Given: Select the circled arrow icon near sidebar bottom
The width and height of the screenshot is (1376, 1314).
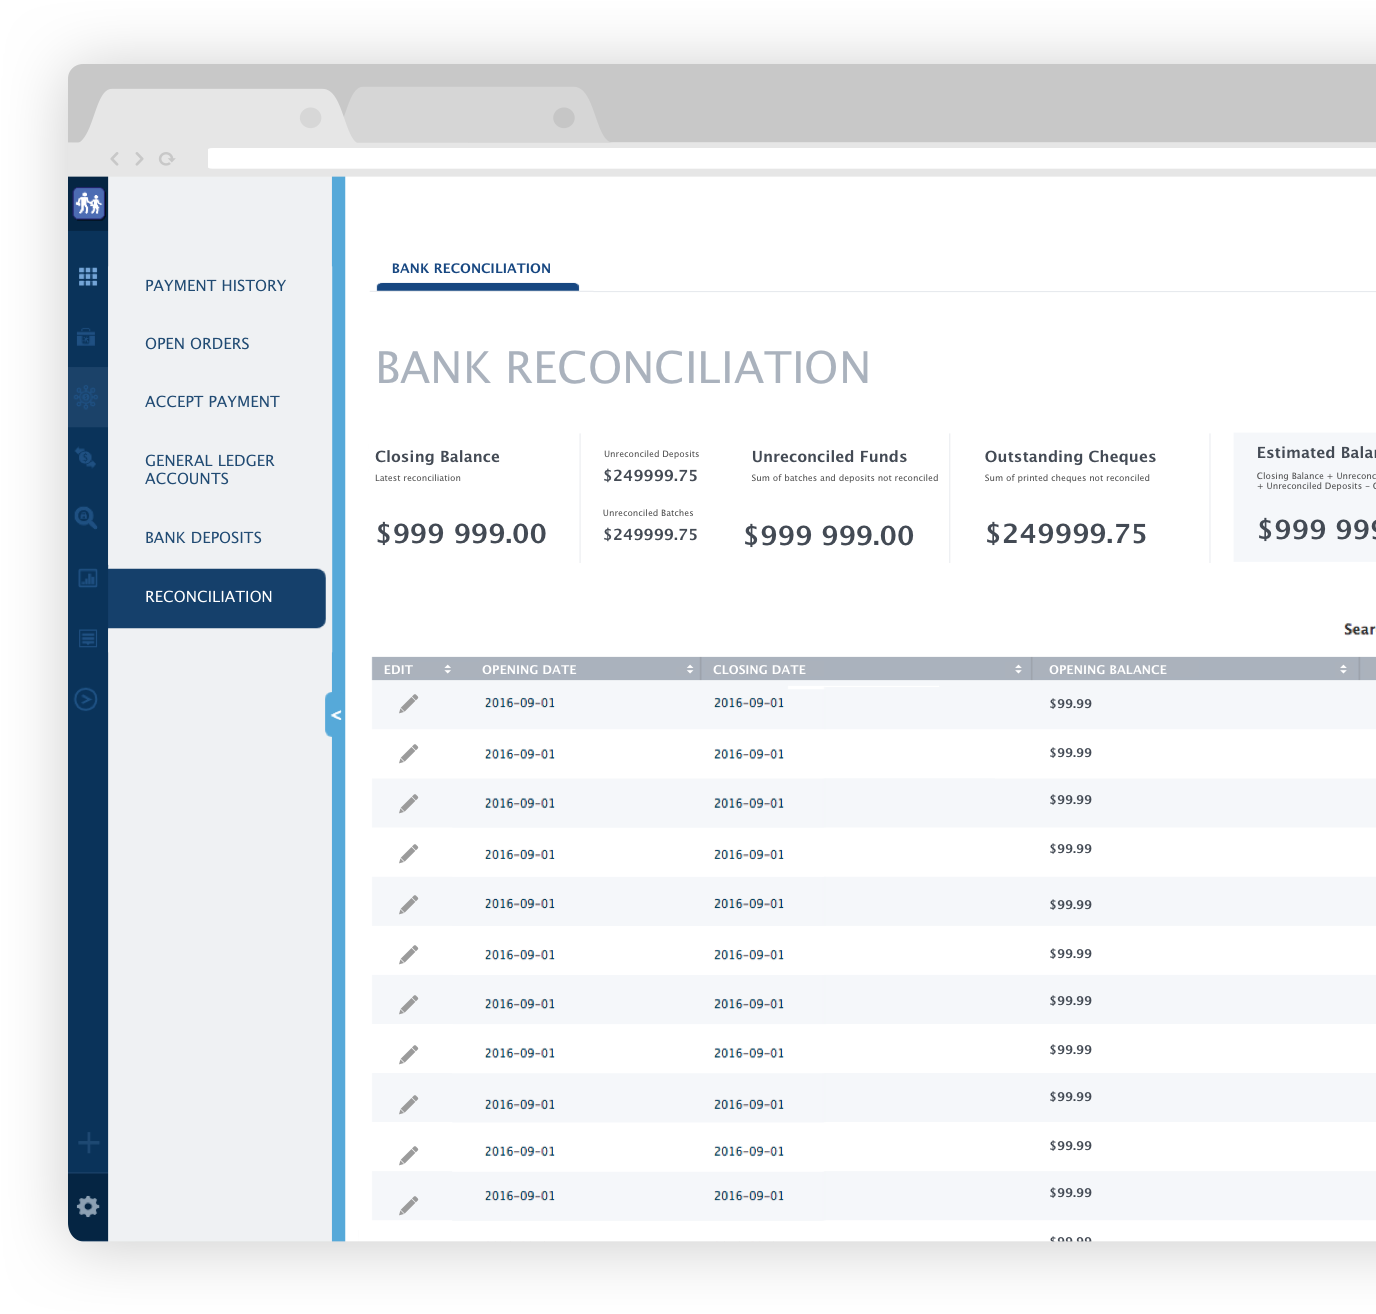Looking at the screenshot, I should pos(88,698).
